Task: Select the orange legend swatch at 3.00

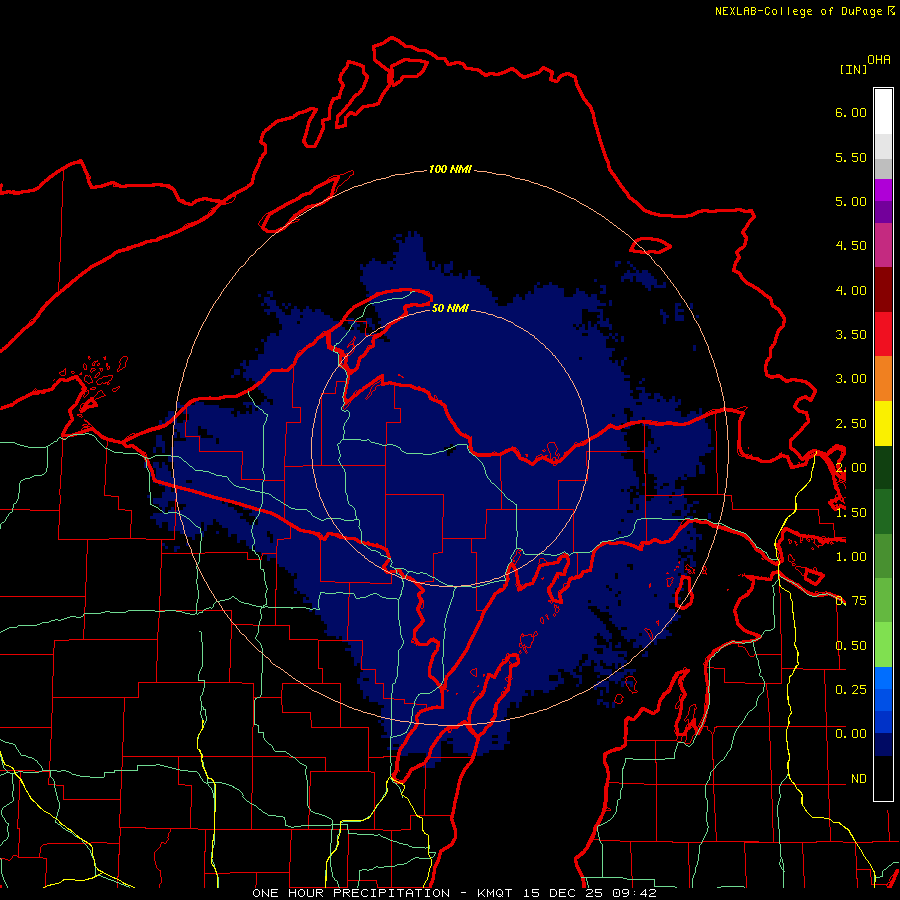Action: (883, 379)
